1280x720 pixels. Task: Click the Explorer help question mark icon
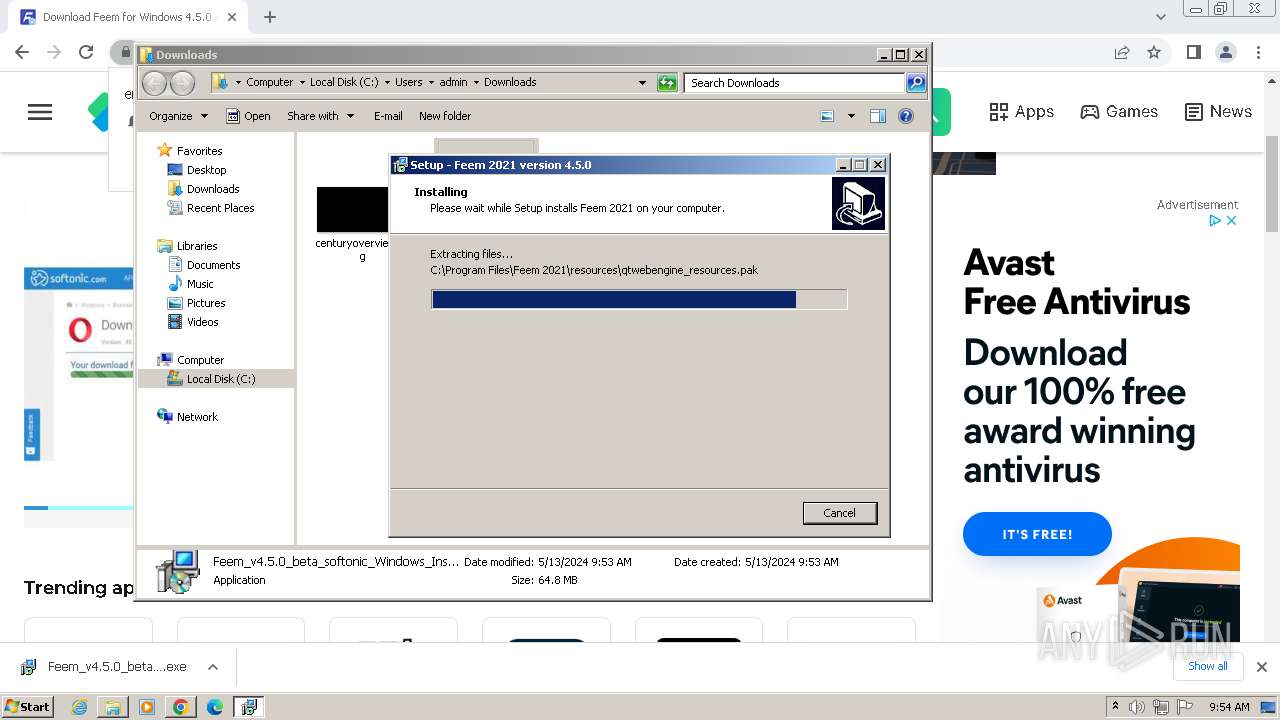tap(906, 116)
